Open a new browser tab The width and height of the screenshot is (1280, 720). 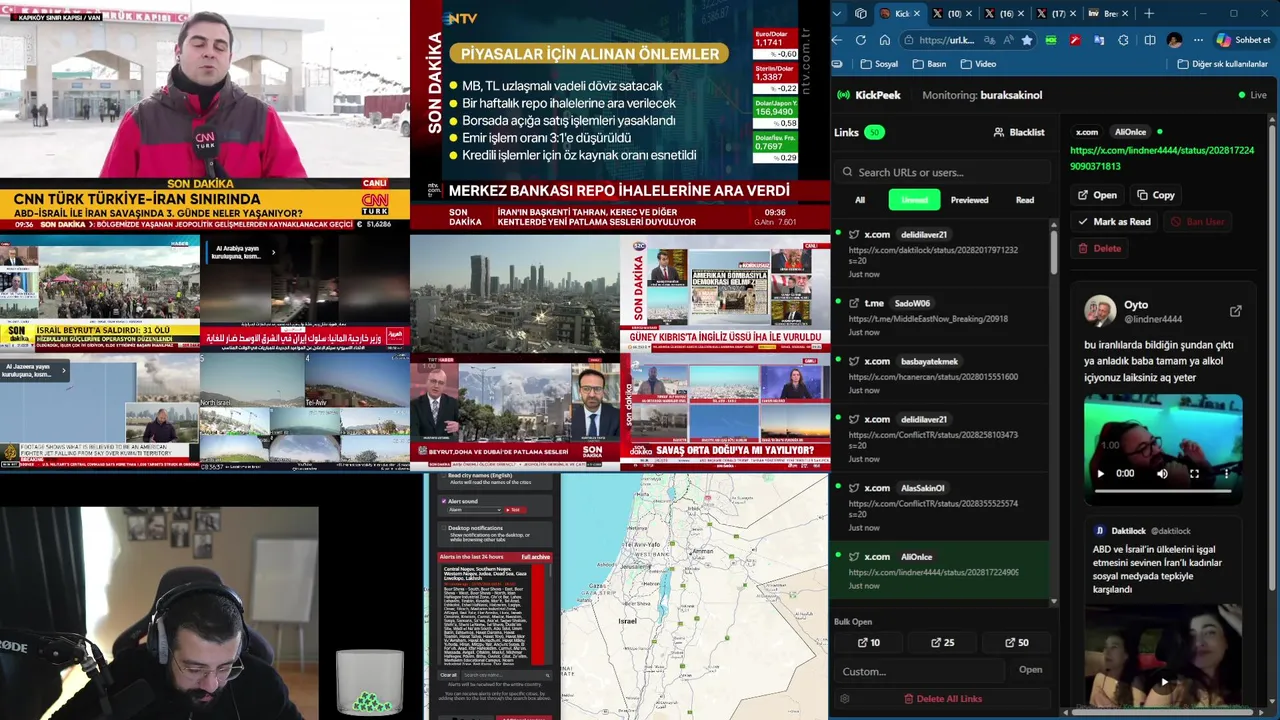click(1149, 13)
